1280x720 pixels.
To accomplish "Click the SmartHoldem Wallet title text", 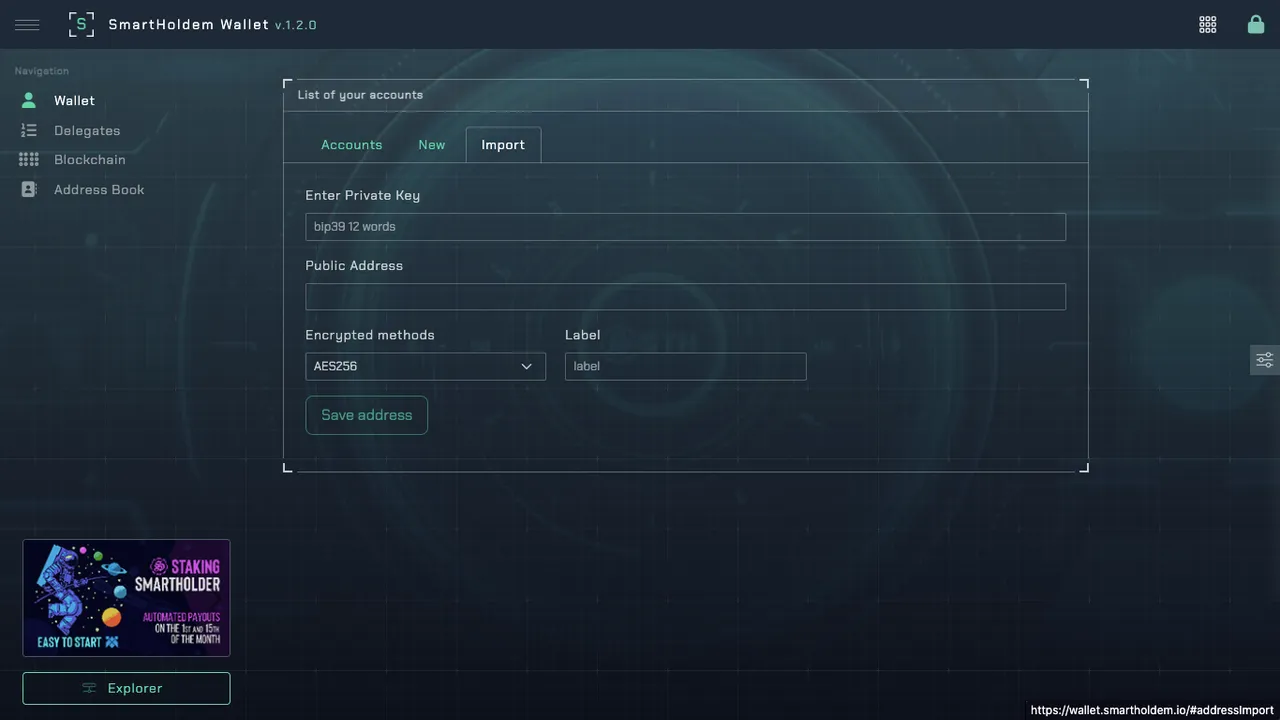I will 188,25.
